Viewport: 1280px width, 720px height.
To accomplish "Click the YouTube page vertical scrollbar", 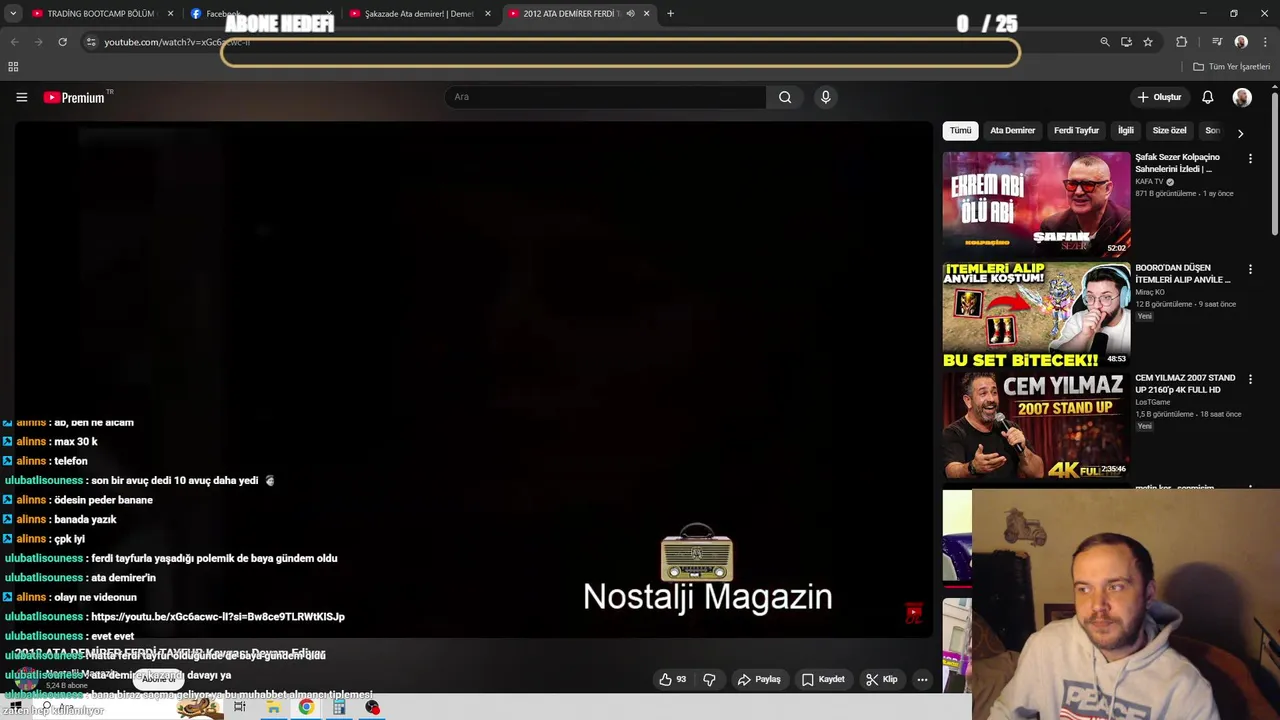I will click(x=1274, y=165).
